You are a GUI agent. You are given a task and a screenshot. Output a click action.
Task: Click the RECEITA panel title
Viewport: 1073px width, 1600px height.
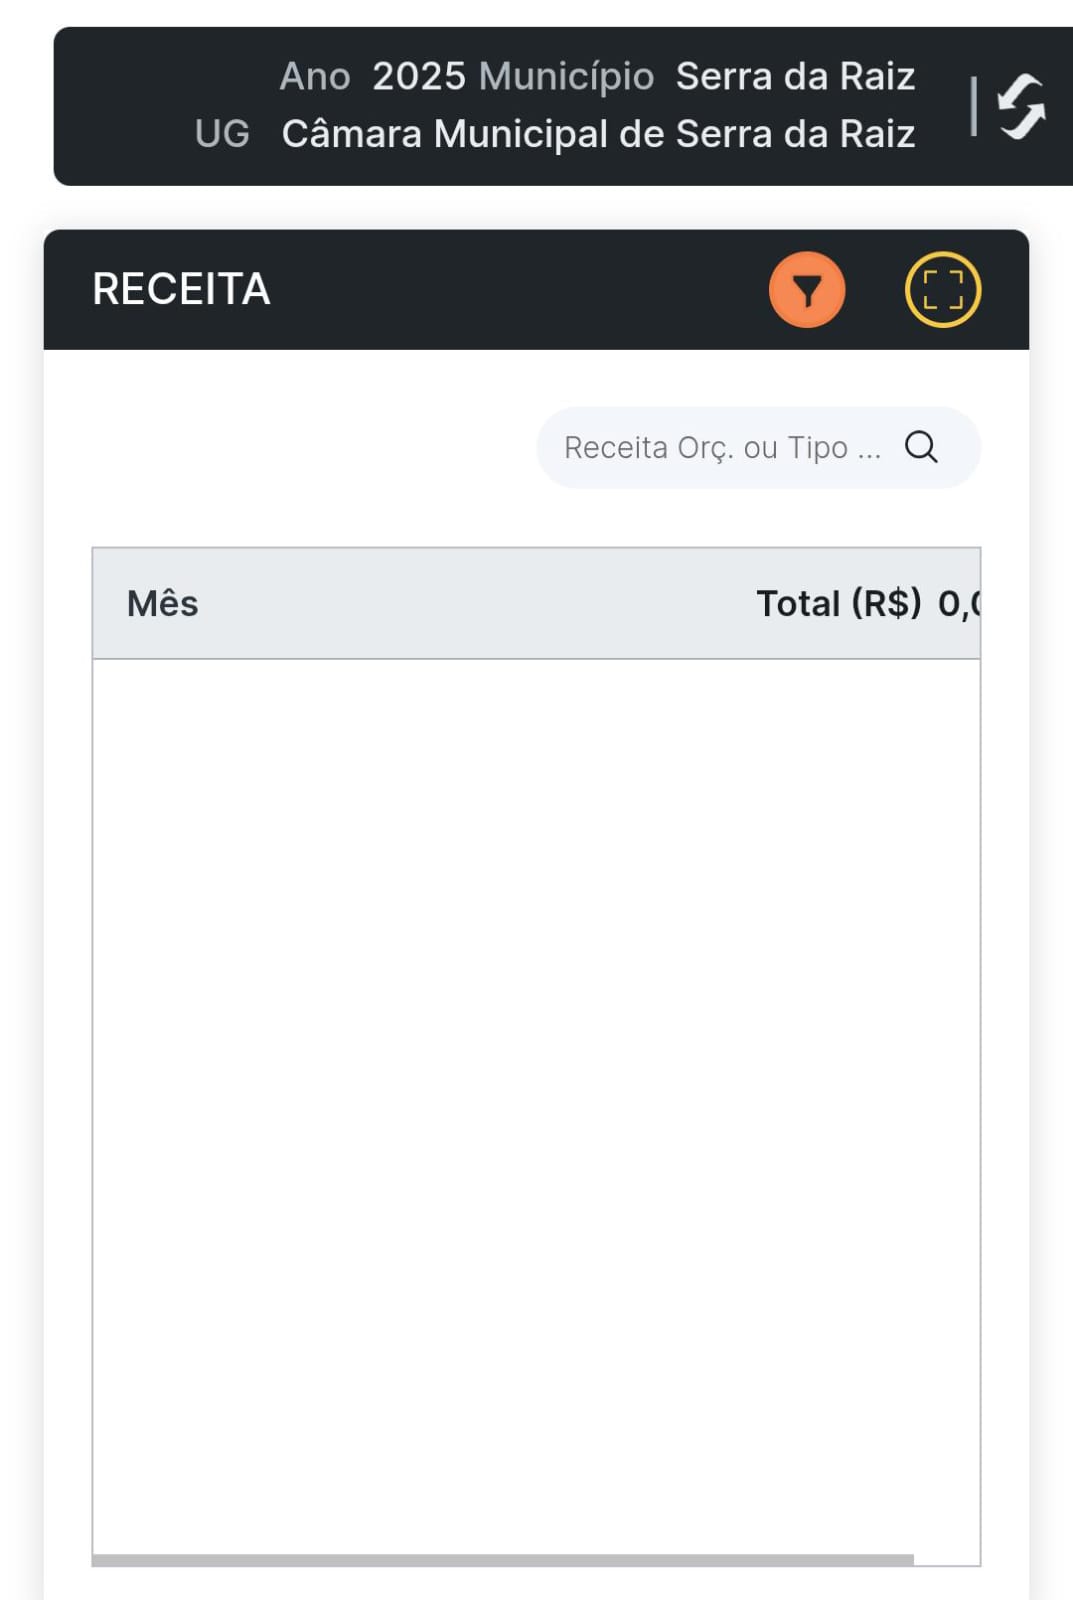click(181, 290)
